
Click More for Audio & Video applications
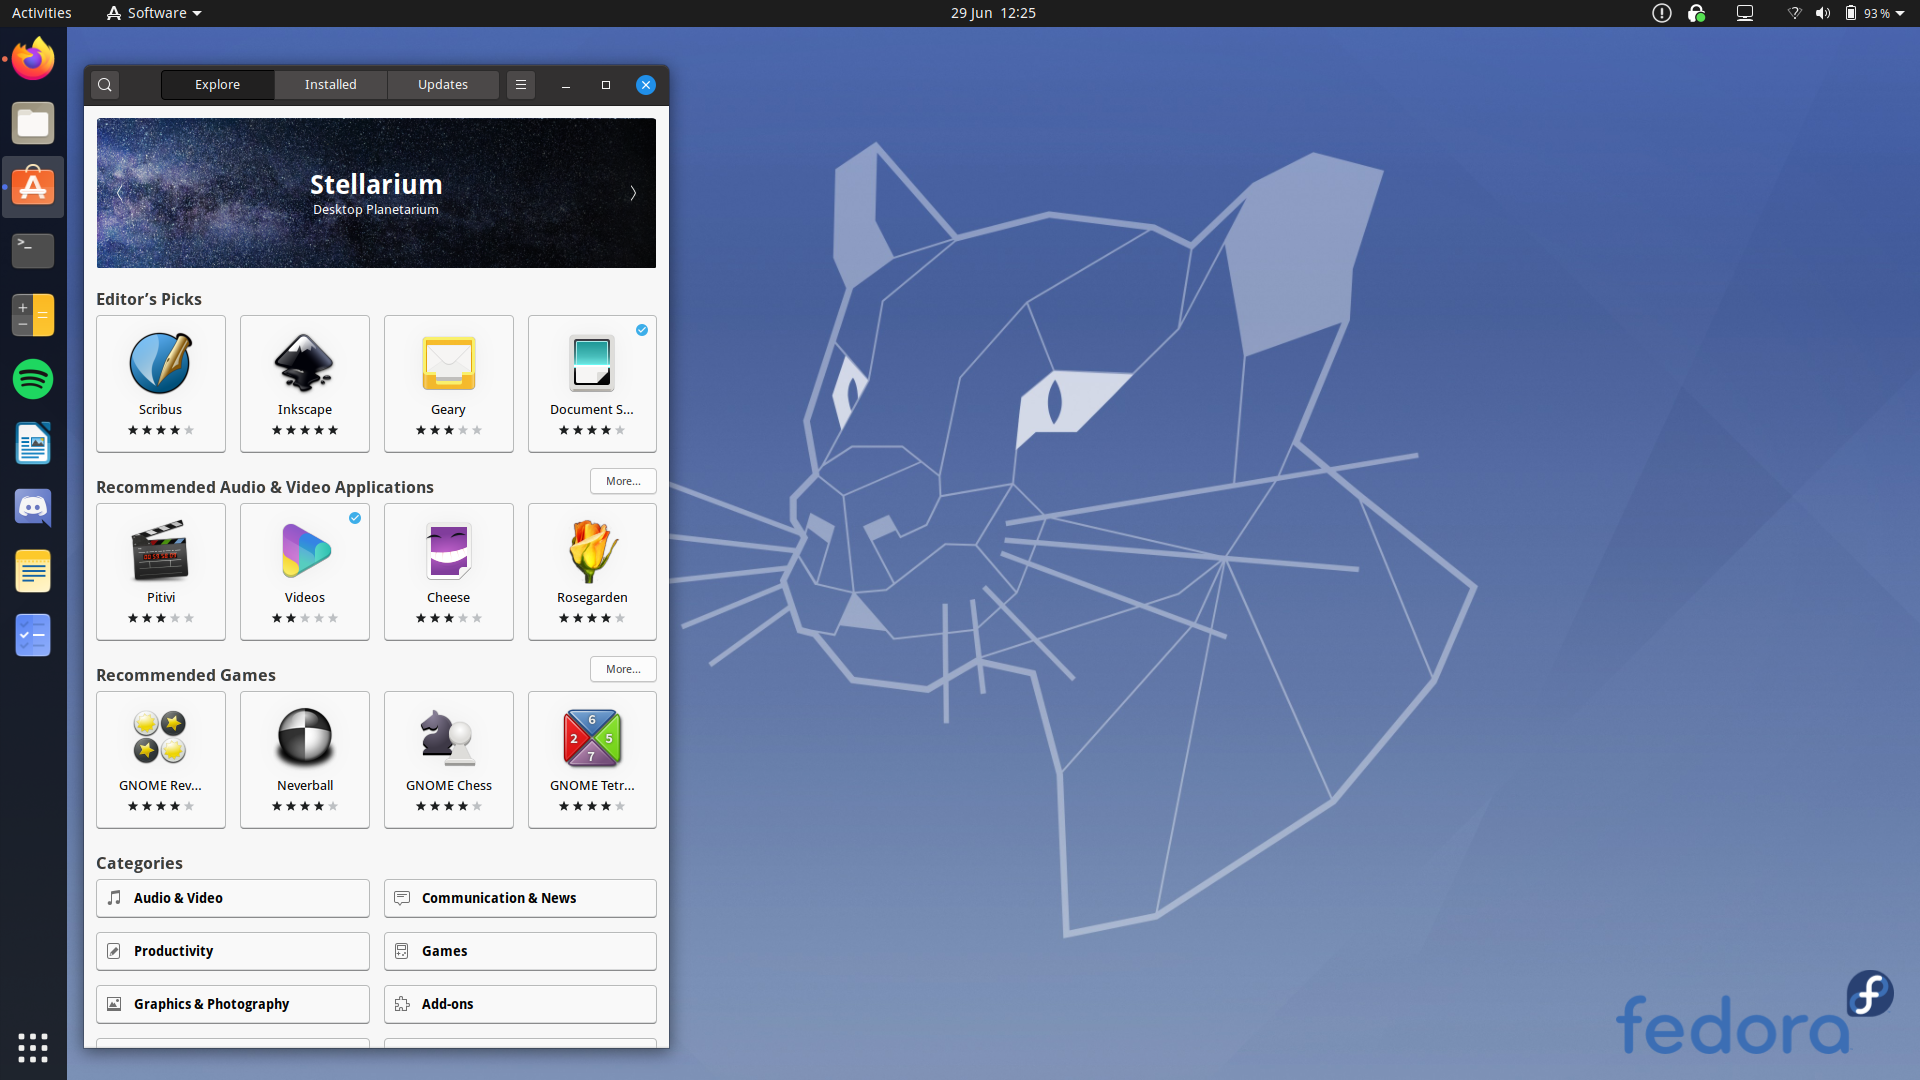click(x=622, y=481)
